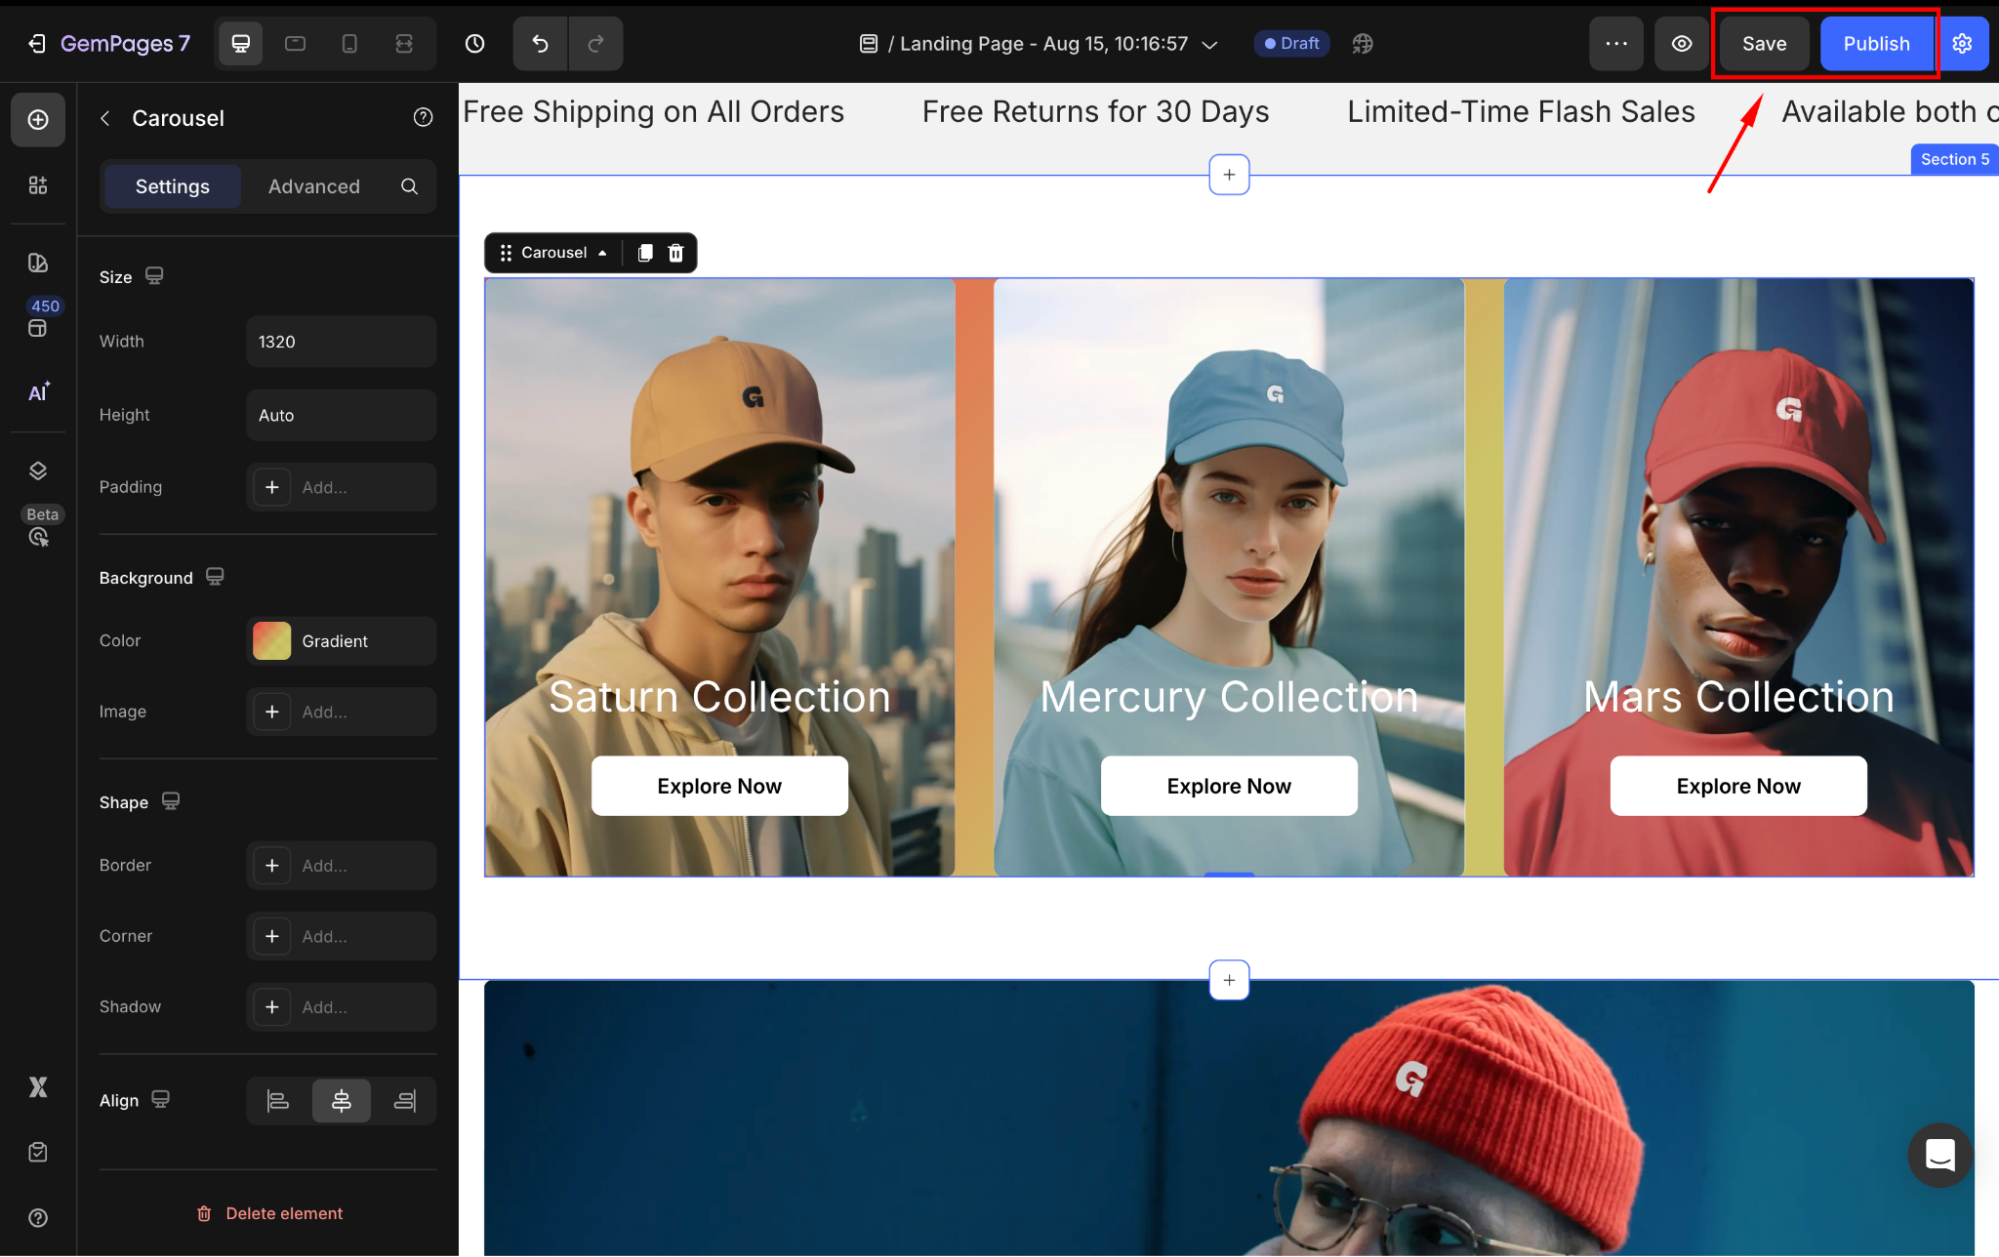This screenshot has height=1257, width=1999.
Task: Select the Settings tab
Action: pos(172,187)
